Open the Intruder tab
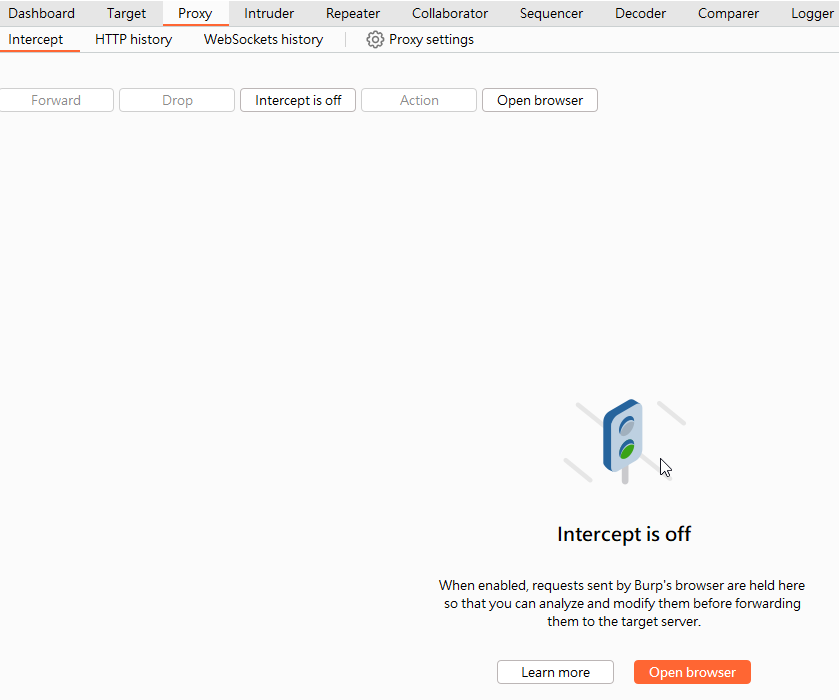The height and width of the screenshot is (700, 839). click(x=269, y=13)
